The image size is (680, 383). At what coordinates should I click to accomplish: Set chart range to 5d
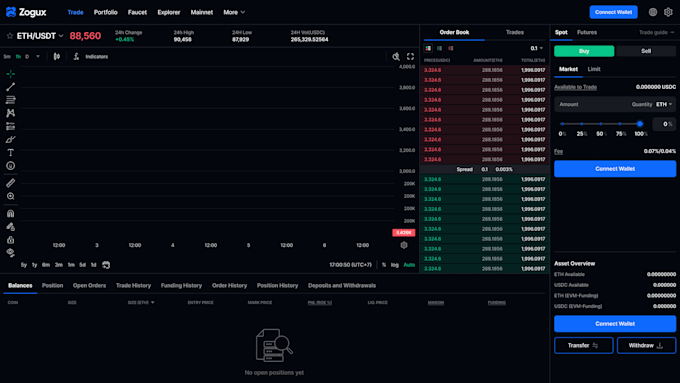(82, 265)
